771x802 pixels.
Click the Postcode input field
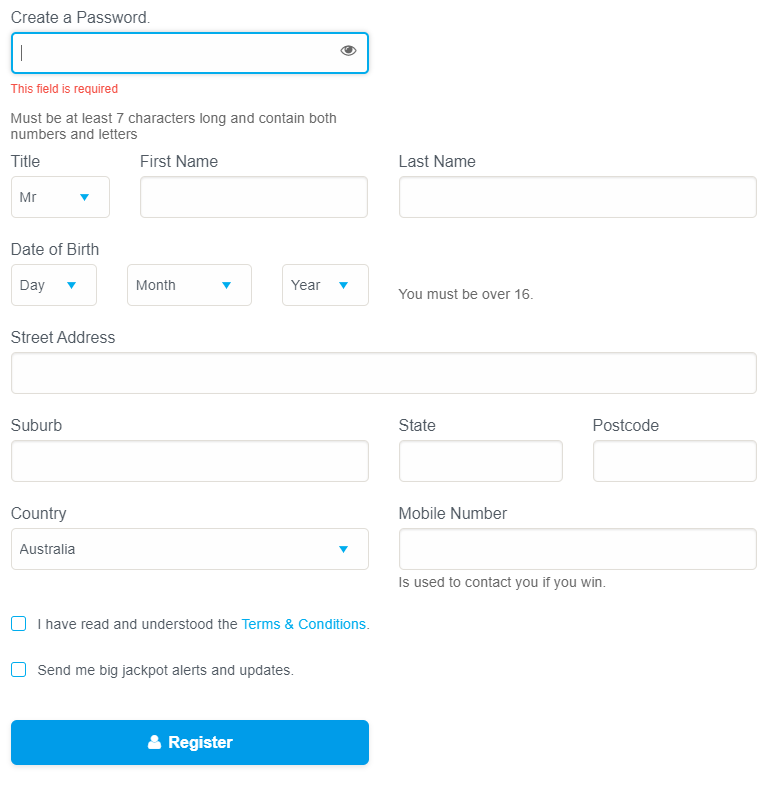pos(675,461)
